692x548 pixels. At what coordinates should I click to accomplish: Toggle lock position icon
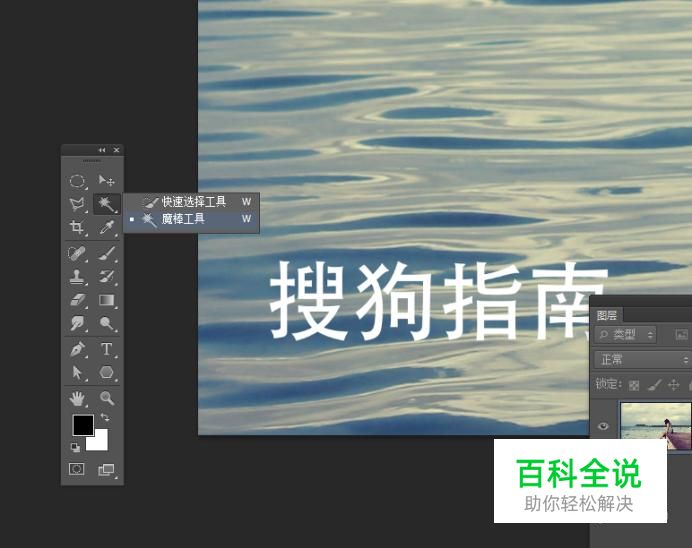pyautogui.click(x=673, y=385)
